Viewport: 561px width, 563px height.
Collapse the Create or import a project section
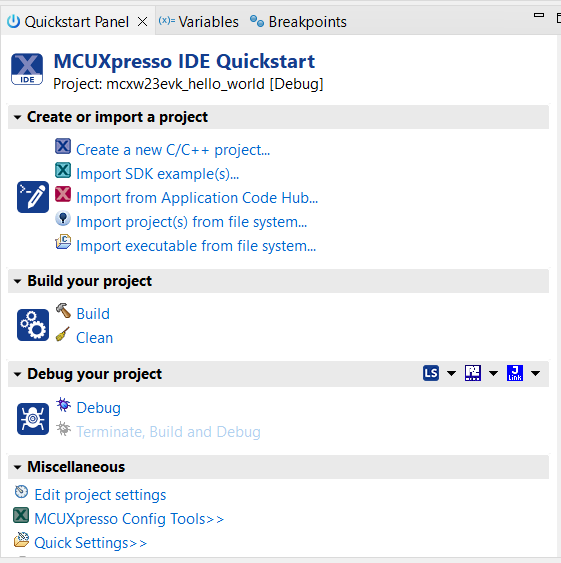pos(17,117)
